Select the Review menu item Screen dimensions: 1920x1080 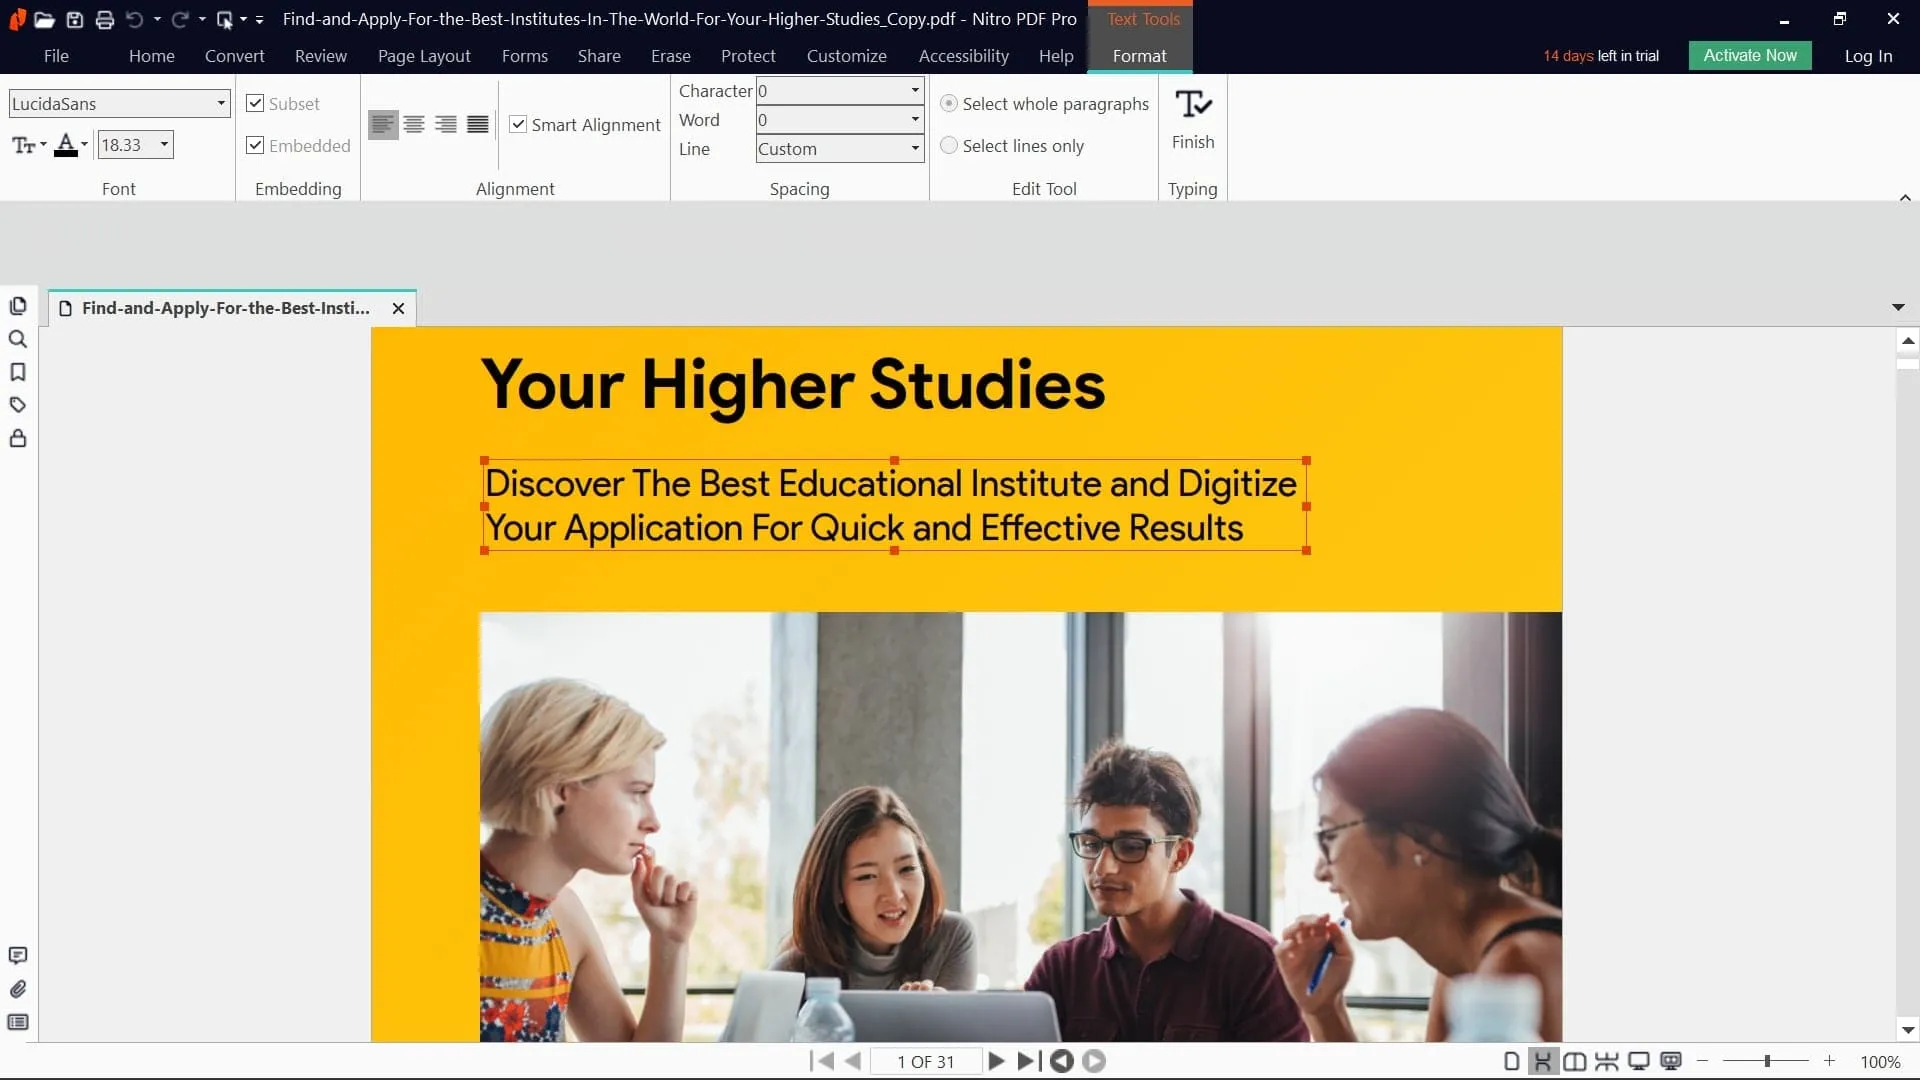click(322, 55)
